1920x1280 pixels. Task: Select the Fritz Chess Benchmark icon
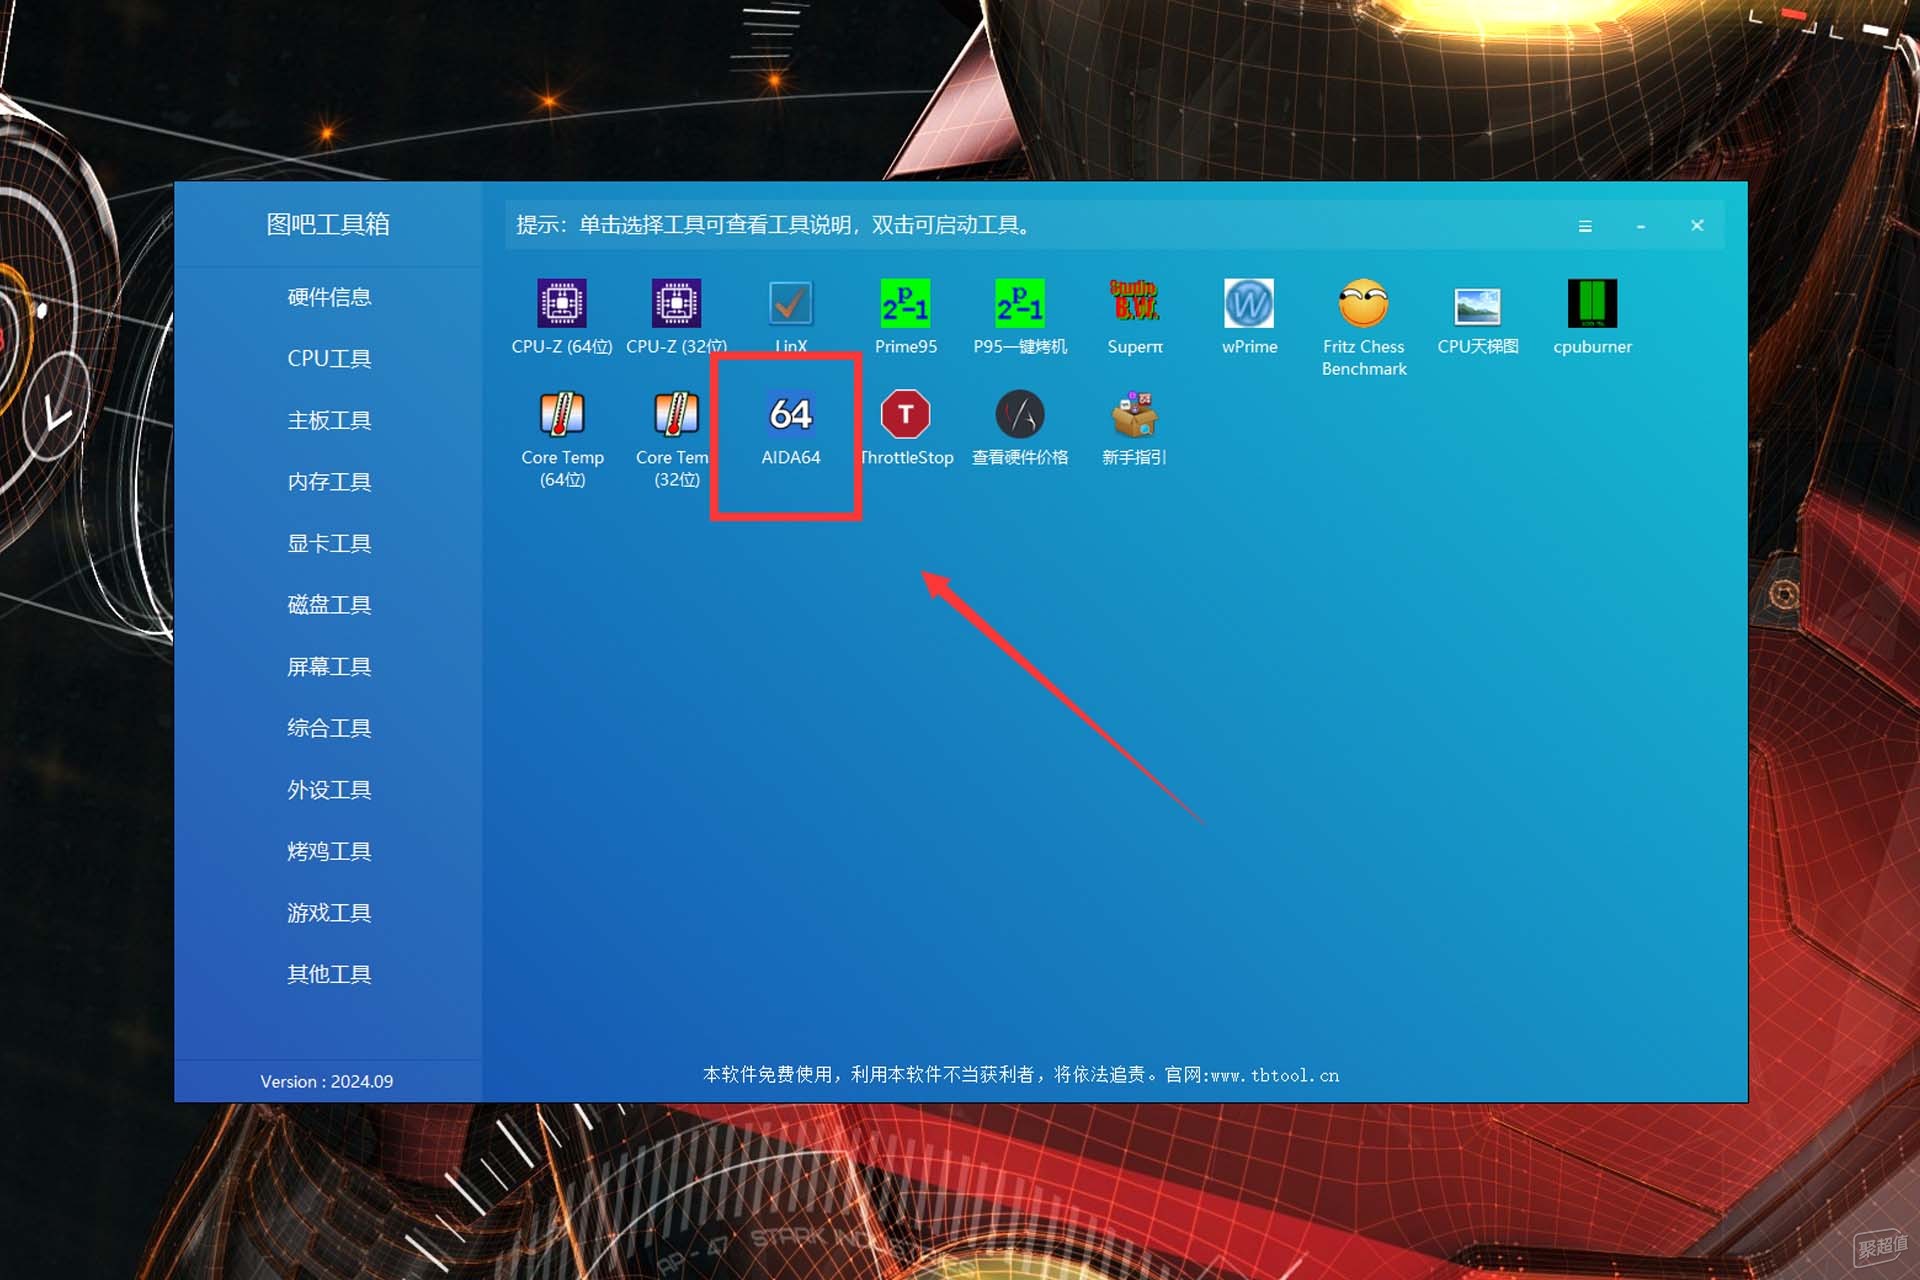pyautogui.click(x=1364, y=303)
